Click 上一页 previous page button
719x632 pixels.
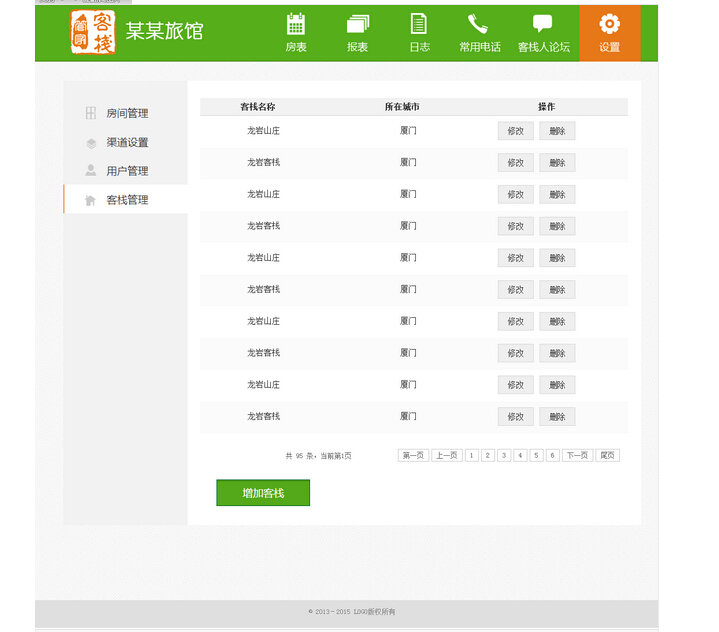coord(446,456)
